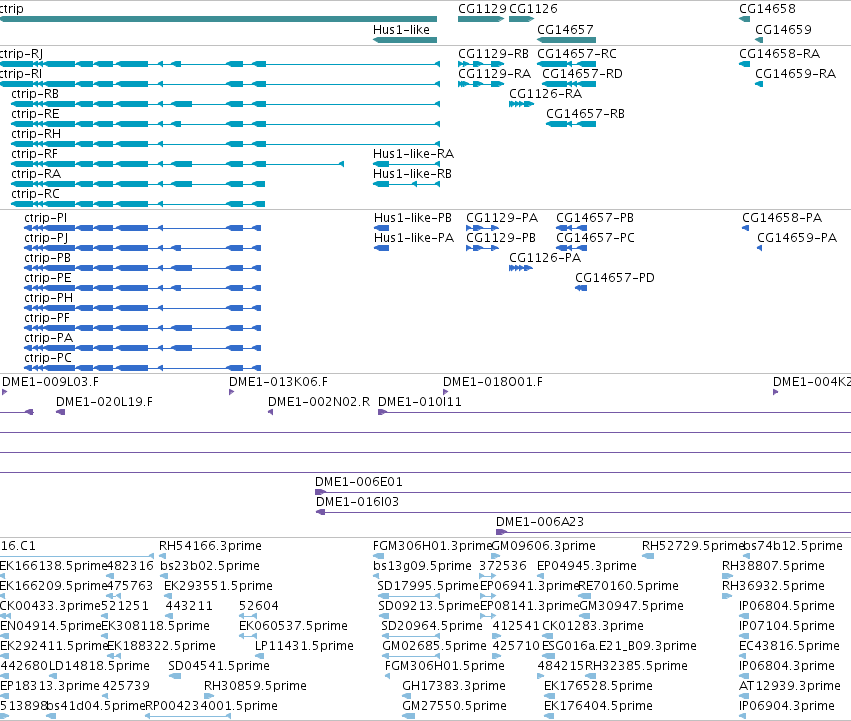Click transcript ctrip-RJ

tap(220, 64)
